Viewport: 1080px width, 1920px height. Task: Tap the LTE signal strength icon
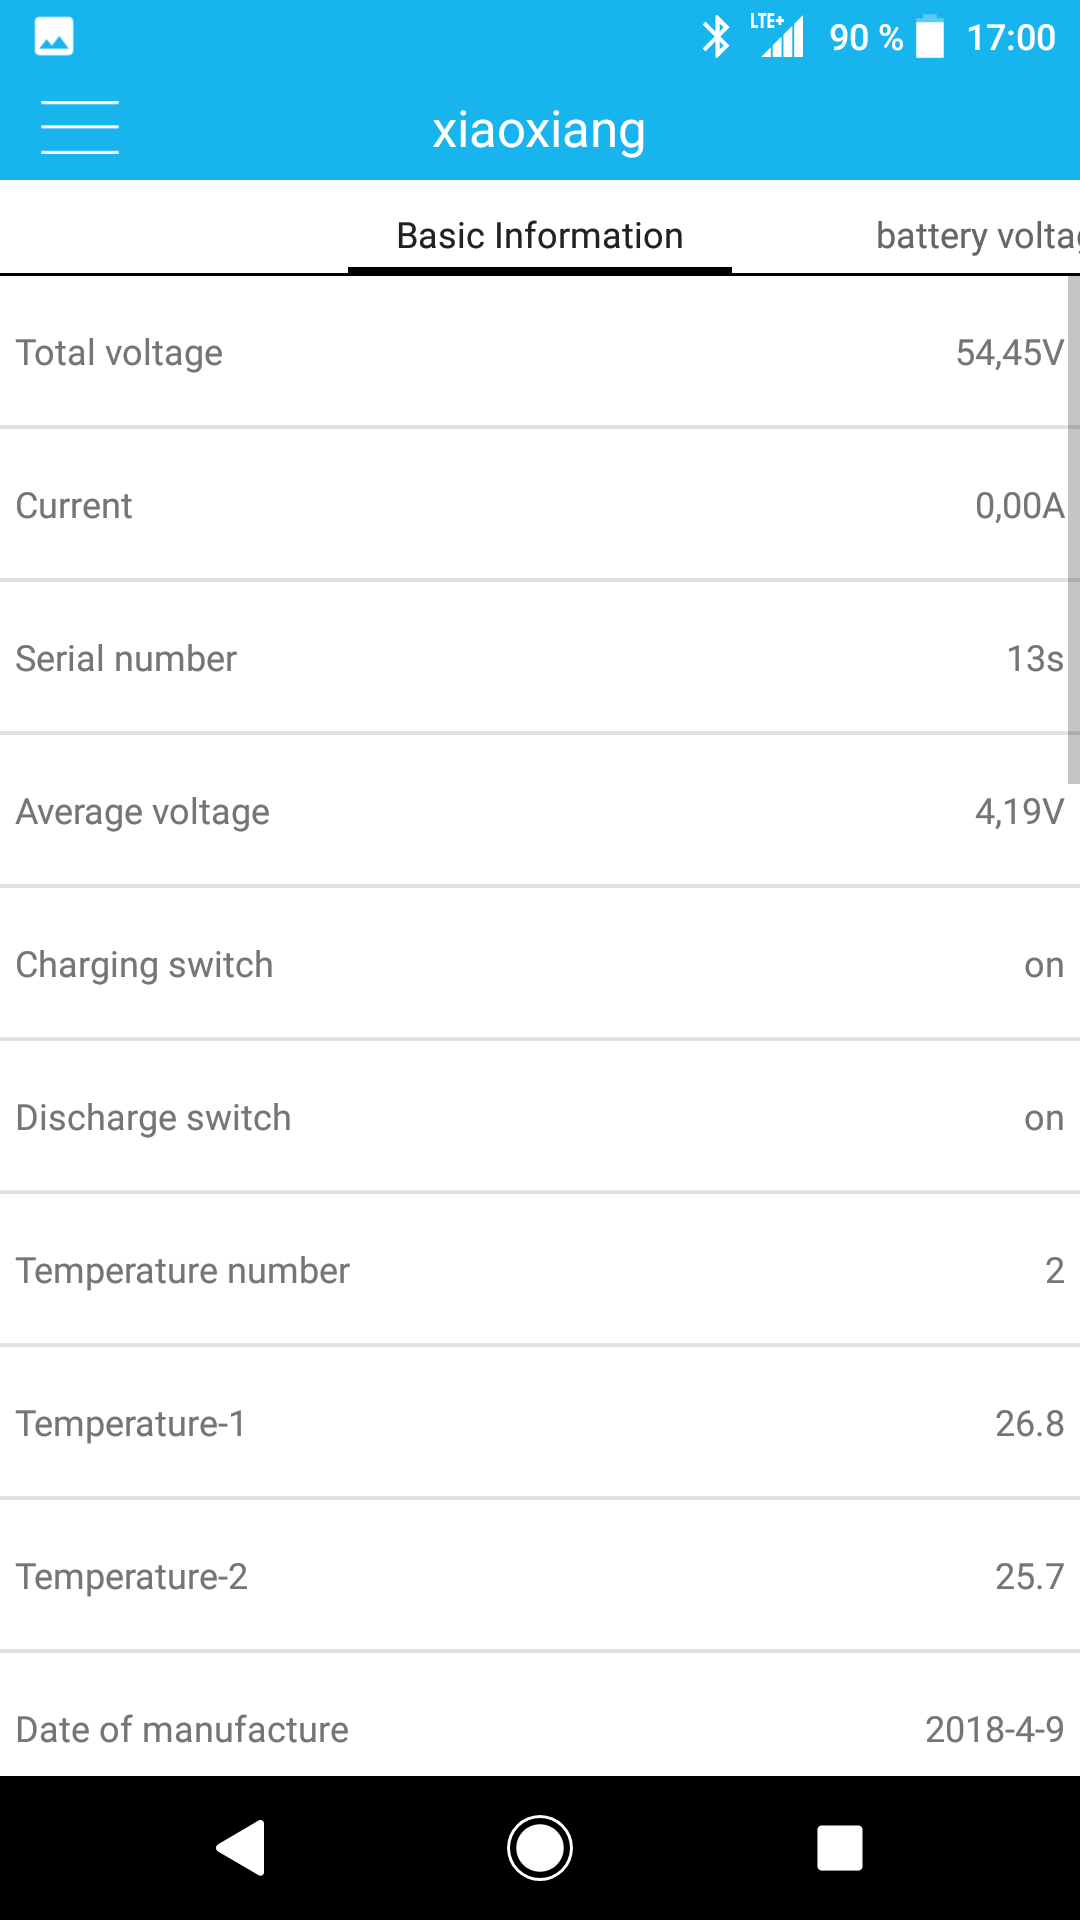tap(780, 36)
